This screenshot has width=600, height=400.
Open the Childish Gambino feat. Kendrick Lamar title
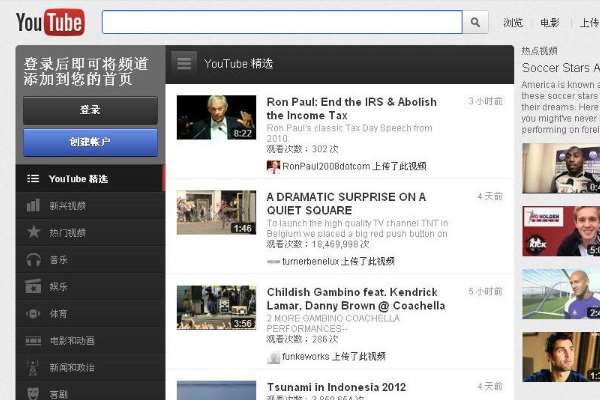356,299
